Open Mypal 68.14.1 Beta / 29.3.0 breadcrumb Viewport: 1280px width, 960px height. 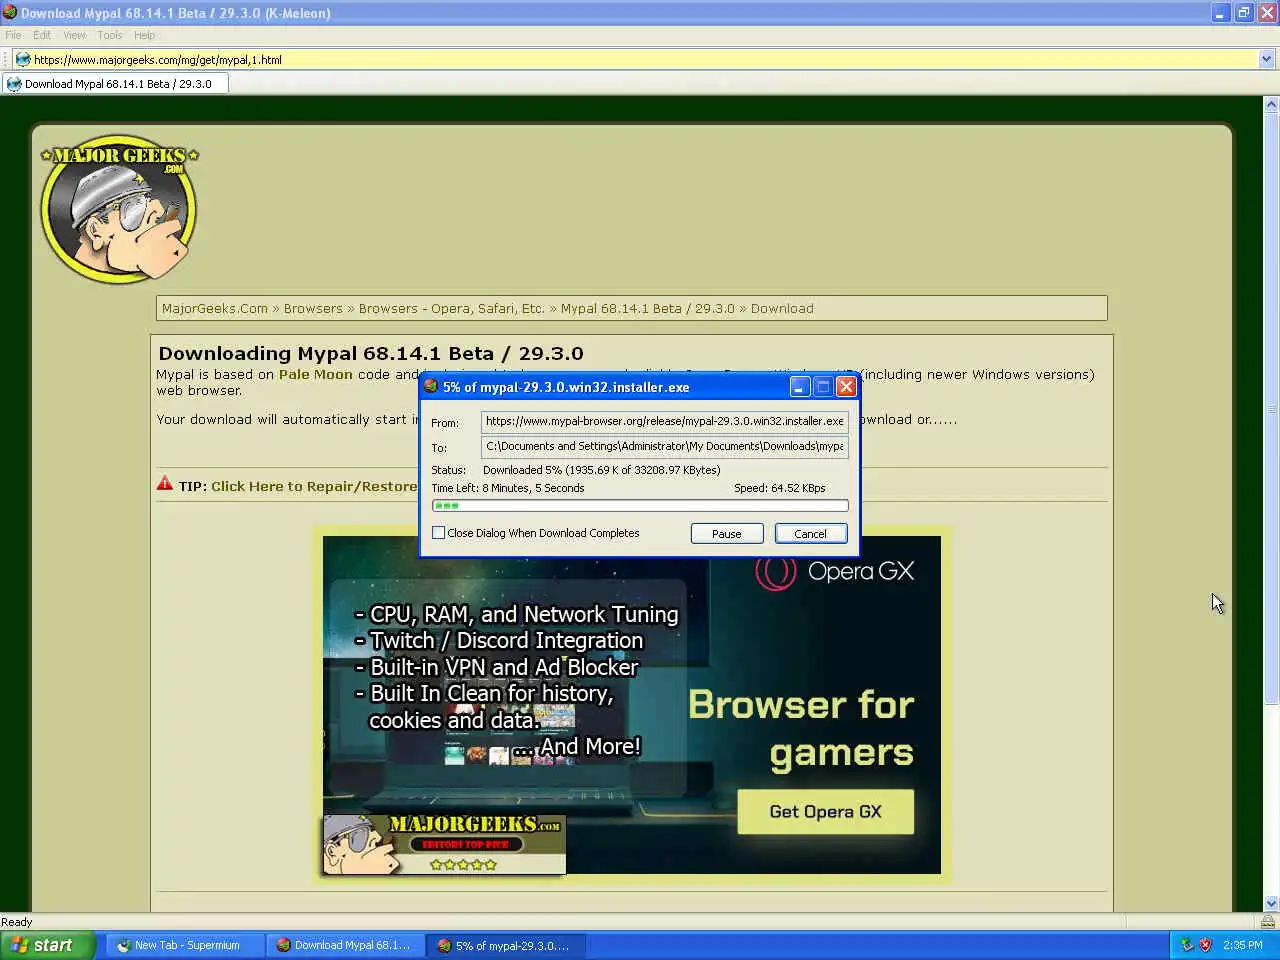tap(648, 309)
